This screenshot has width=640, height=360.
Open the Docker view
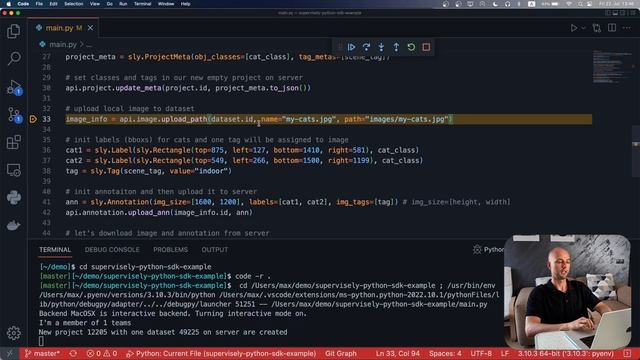pos(13,225)
